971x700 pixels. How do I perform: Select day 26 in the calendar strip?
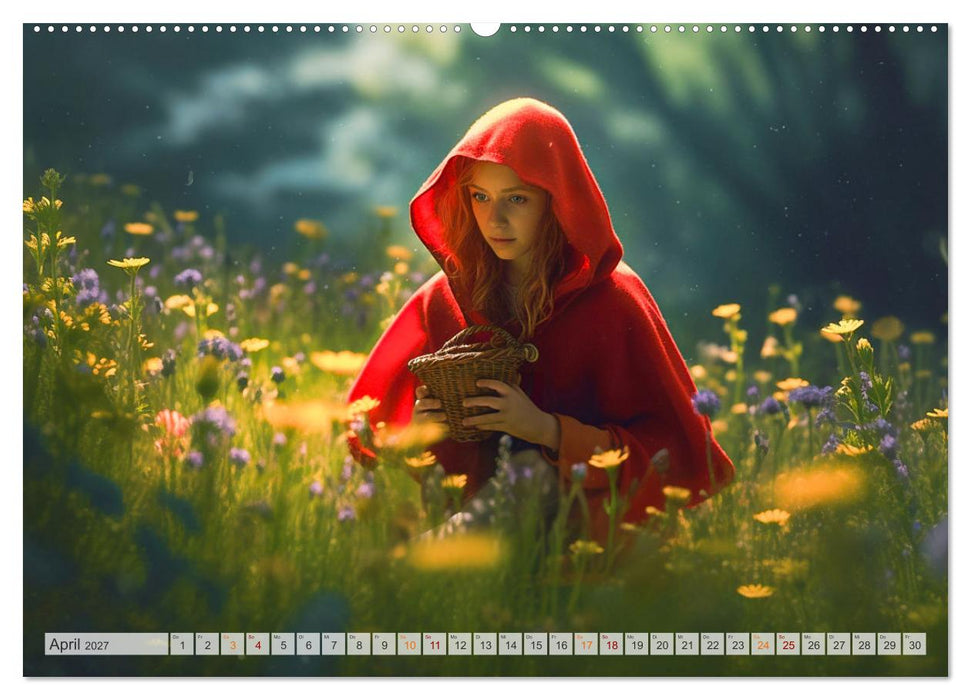pos(814,644)
